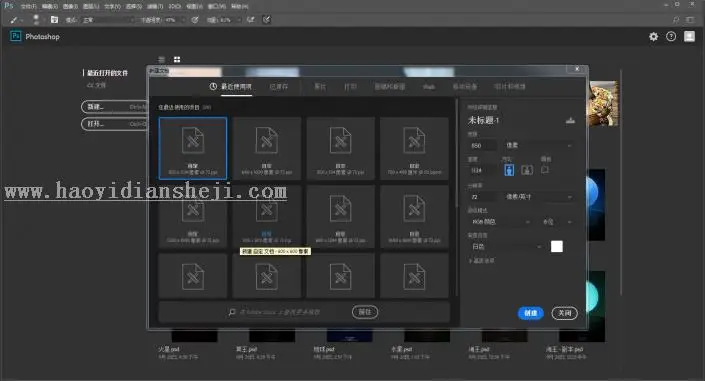The height and width of the screenshot is (381, 705).
Task: Switch to the 已保存 tab
Action: [x=279, y=86]
